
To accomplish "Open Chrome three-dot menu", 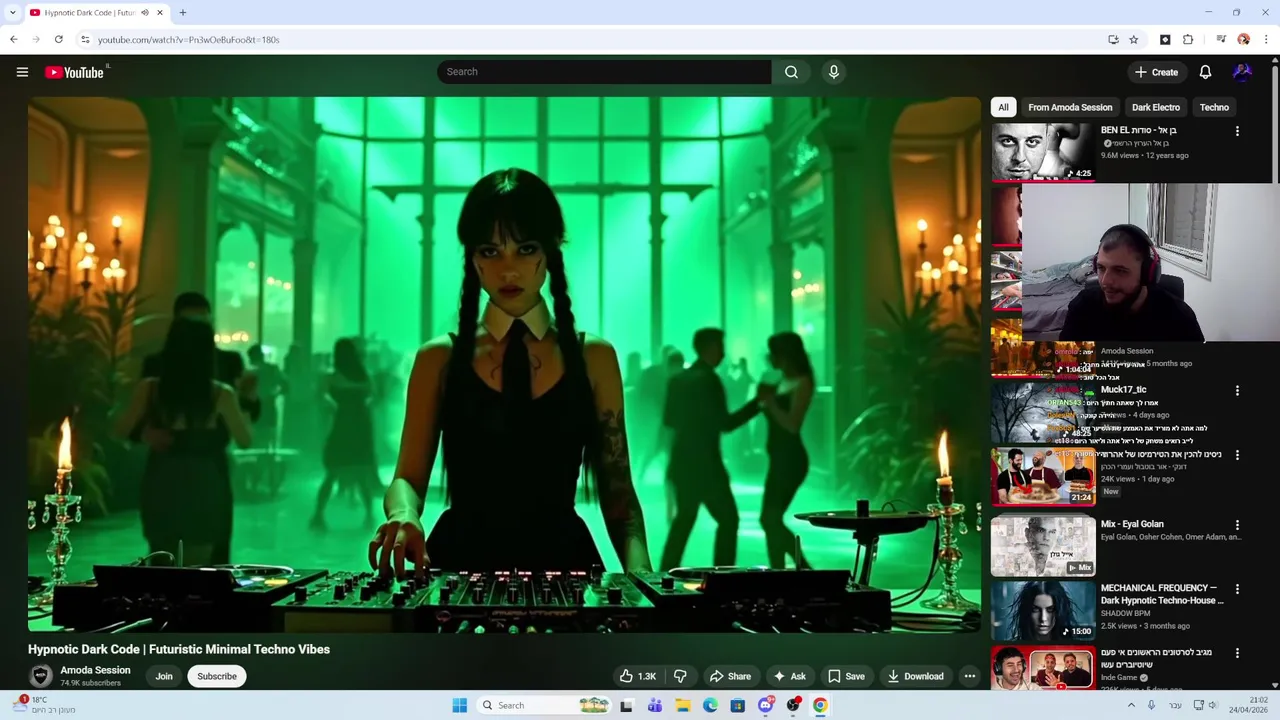I will coord(1266,40).
